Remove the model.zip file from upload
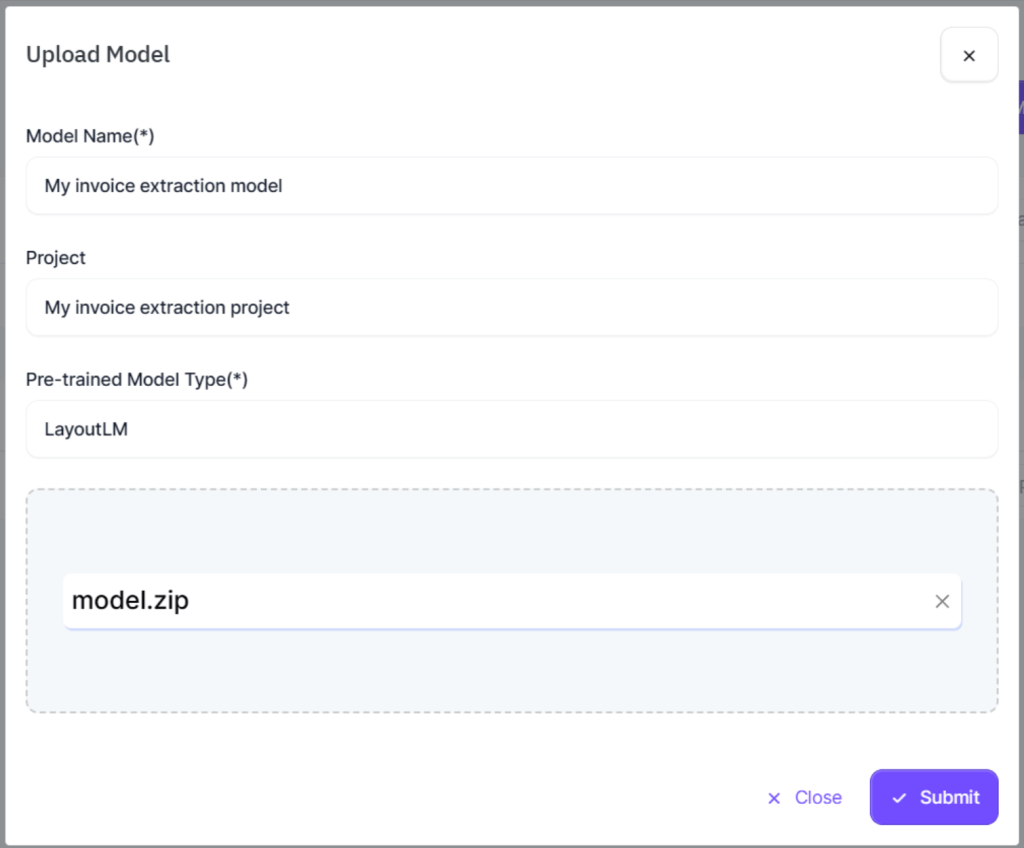Screen dimensions: 1024x848 (942, 601)
